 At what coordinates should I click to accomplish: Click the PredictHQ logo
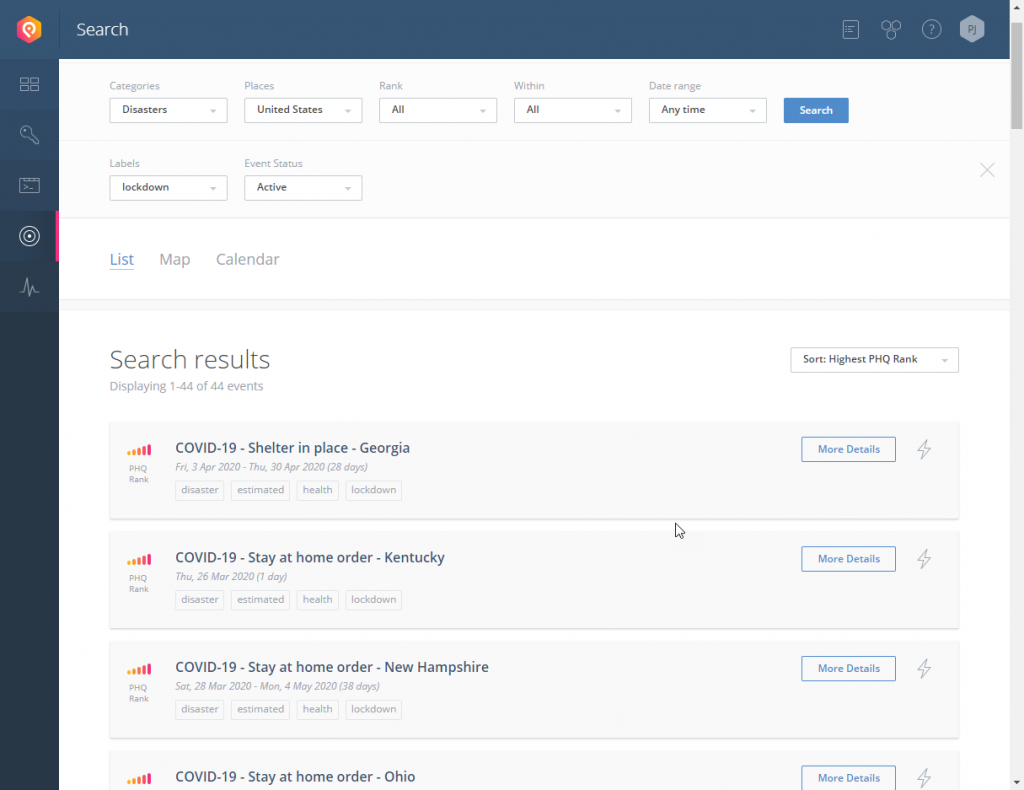[x=29, y=29]
